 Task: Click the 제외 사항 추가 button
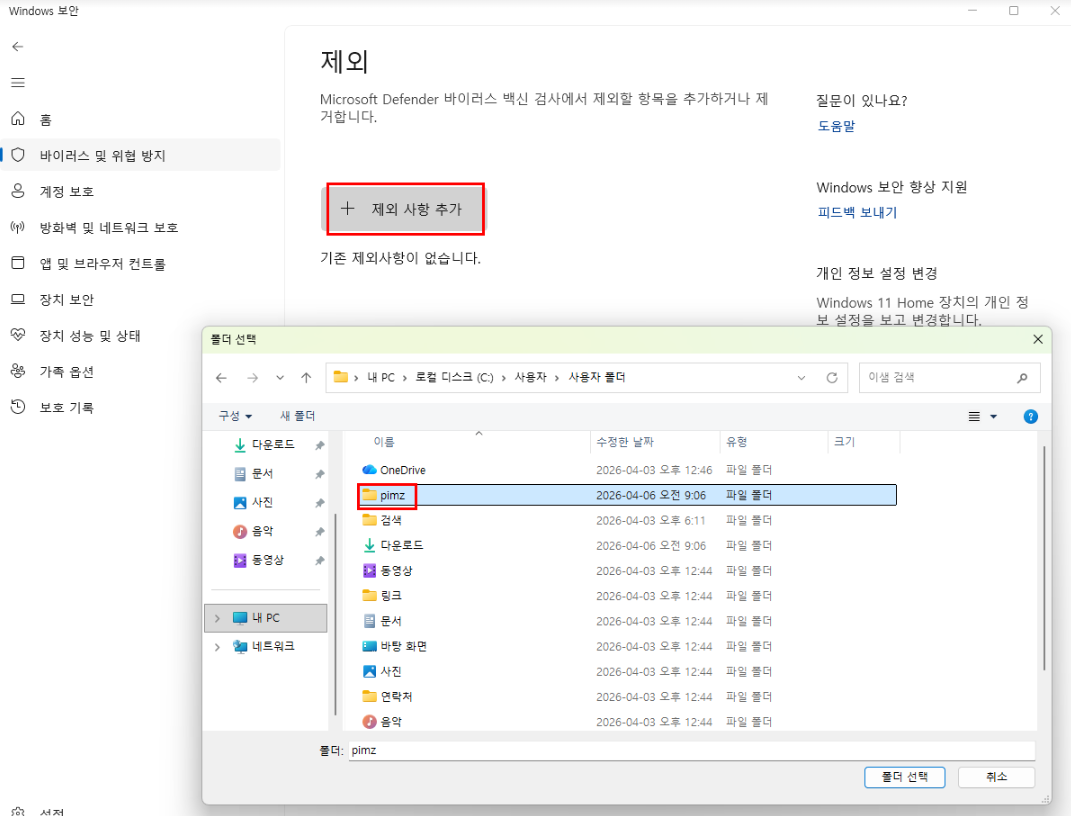405,209
